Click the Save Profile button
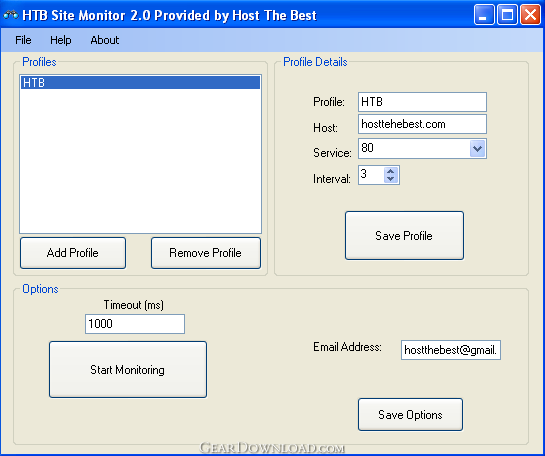 [404, 236]
